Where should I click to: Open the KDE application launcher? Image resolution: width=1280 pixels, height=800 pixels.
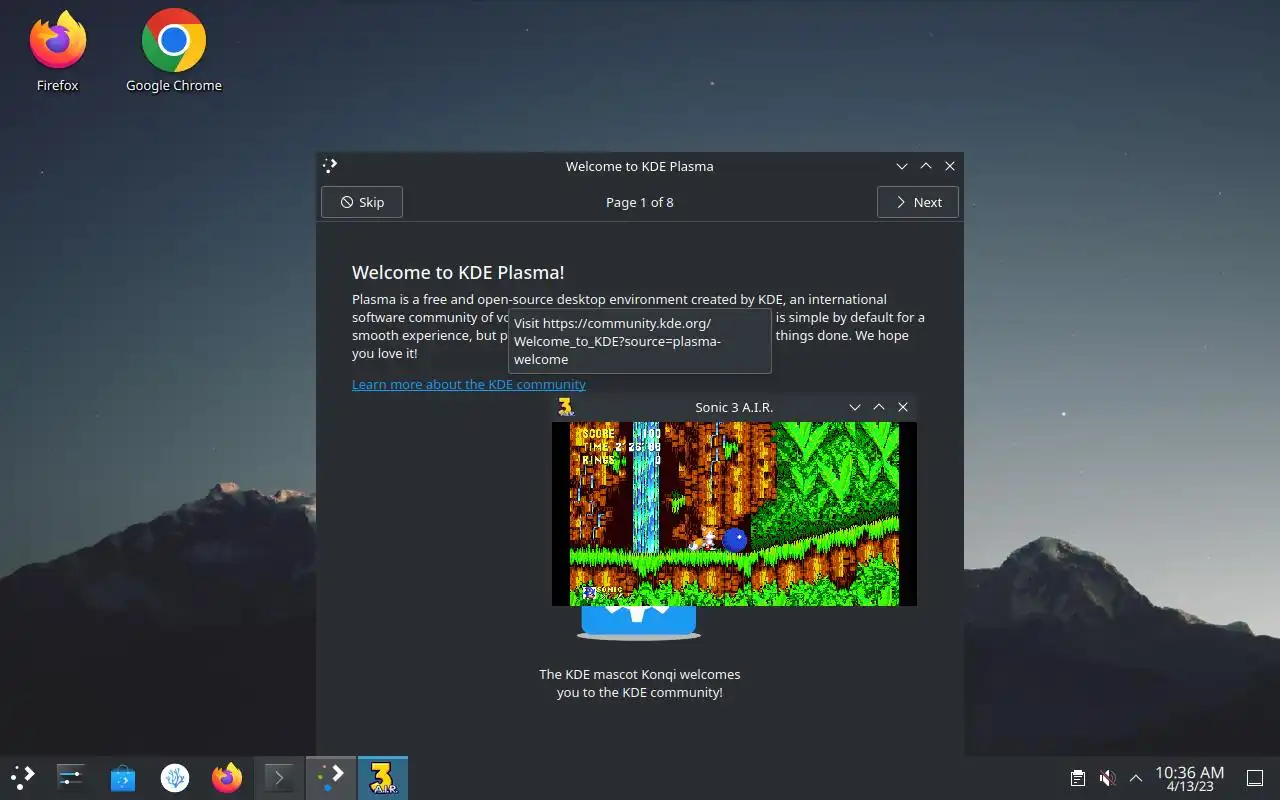pyautogui.click(x=22, y=777)
